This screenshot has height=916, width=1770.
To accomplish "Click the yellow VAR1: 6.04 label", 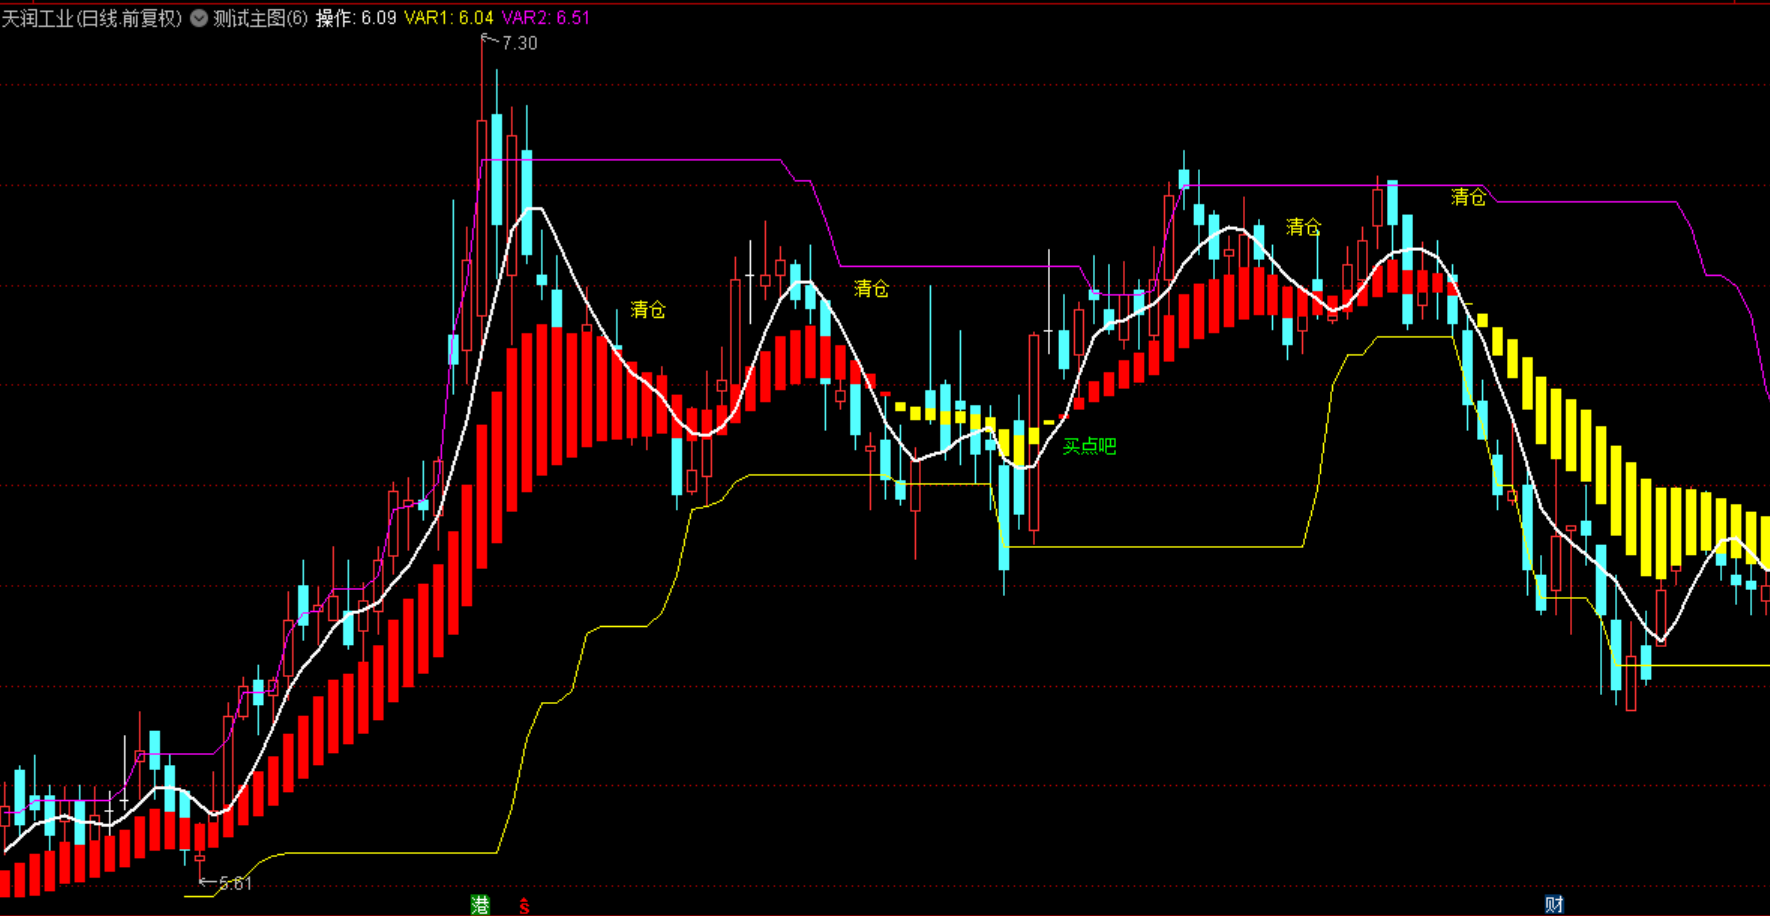I will tap(449, 18).
